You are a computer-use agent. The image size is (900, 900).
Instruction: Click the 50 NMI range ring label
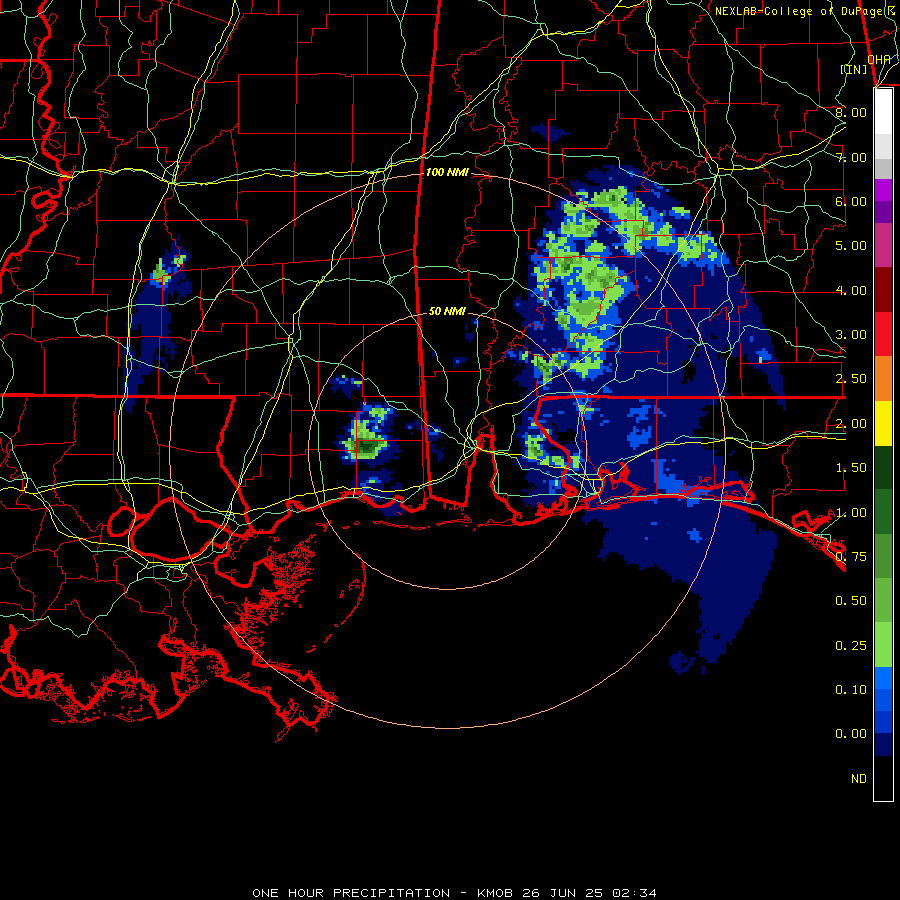[447, 311]
